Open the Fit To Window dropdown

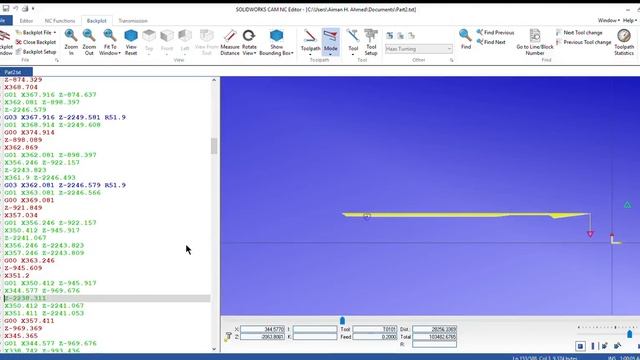(x=110, y=50)
